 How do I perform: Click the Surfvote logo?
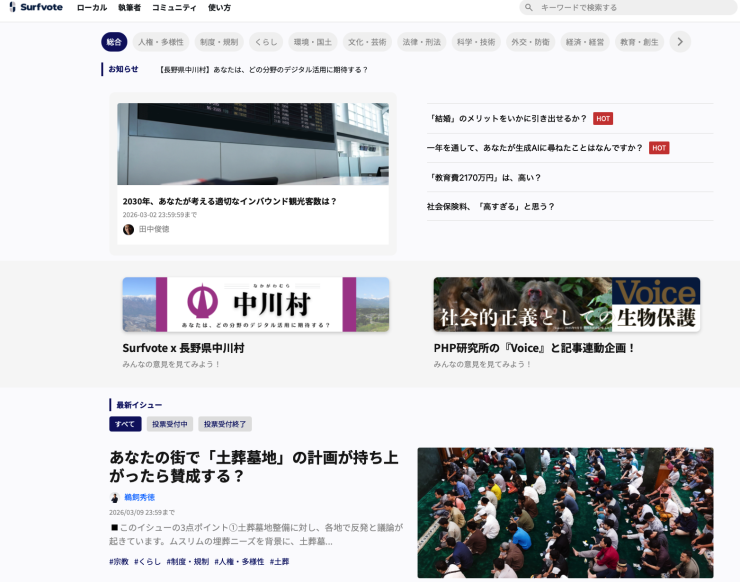click(x=36, y=7)
